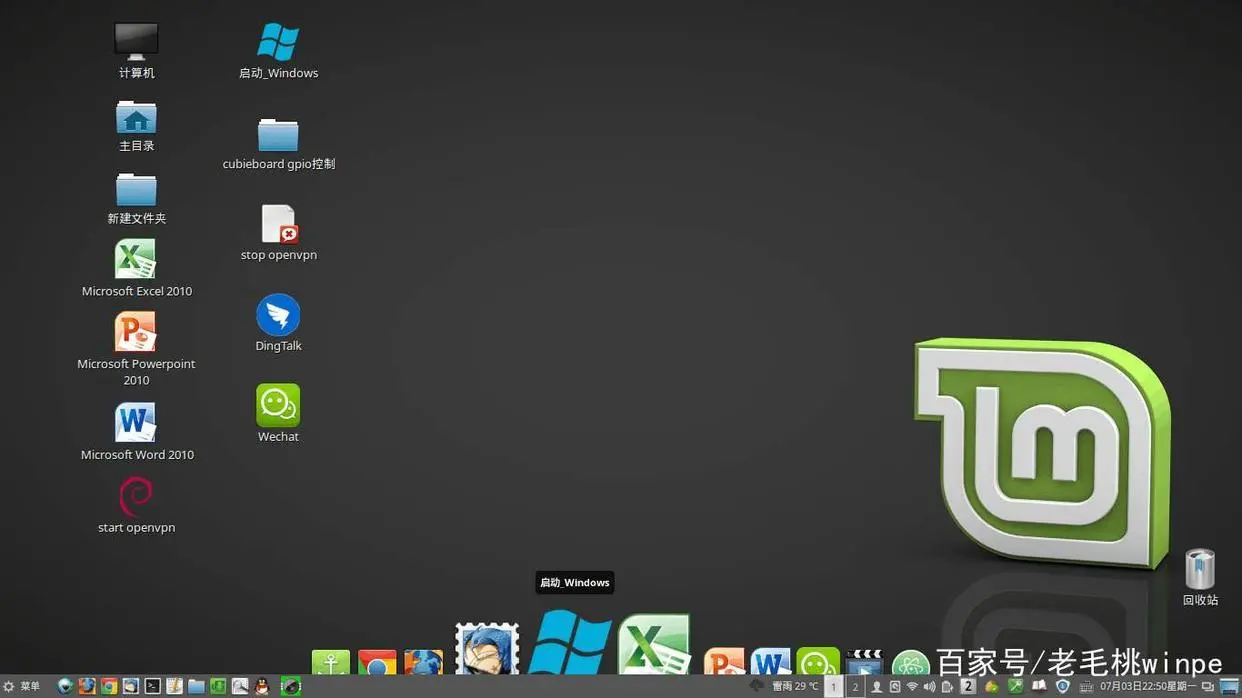1242x698 pixels.
Task: Select the stop openvpn desktop launcher
Action: coord(279,232)
